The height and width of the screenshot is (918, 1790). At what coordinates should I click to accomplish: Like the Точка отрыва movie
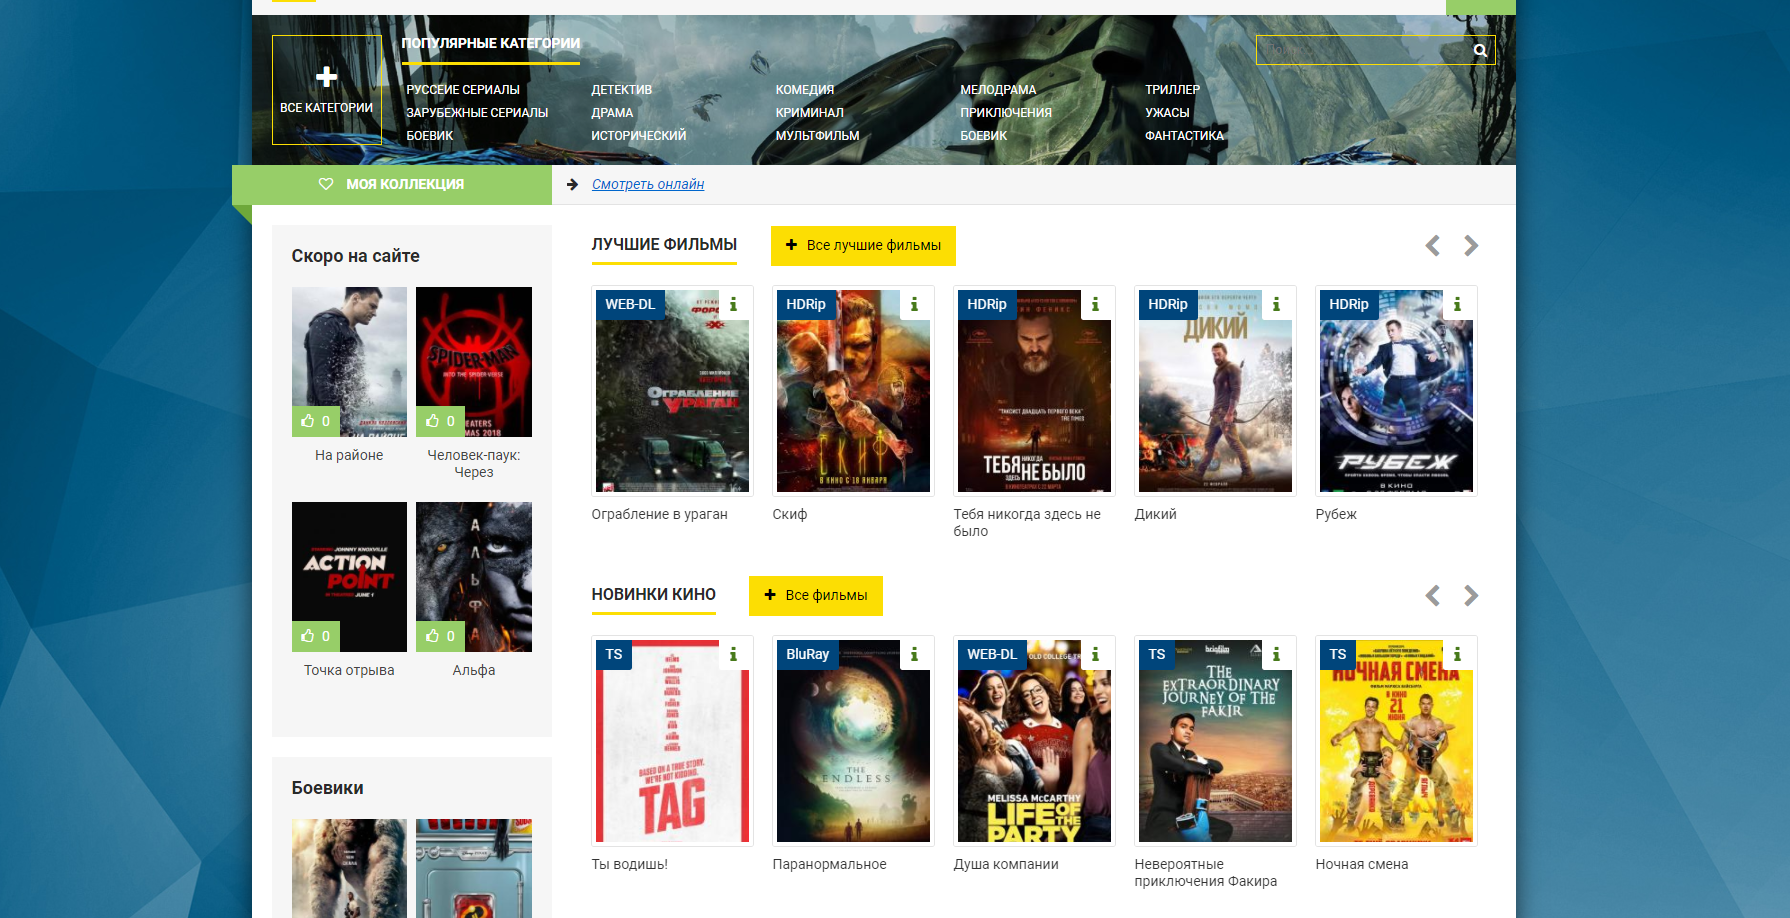click(x=316, y=636)
